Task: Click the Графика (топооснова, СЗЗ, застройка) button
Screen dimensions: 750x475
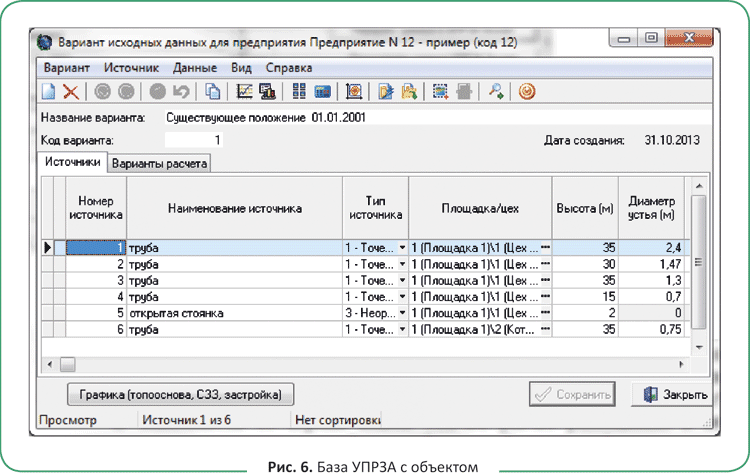Action: coord(180,395)
